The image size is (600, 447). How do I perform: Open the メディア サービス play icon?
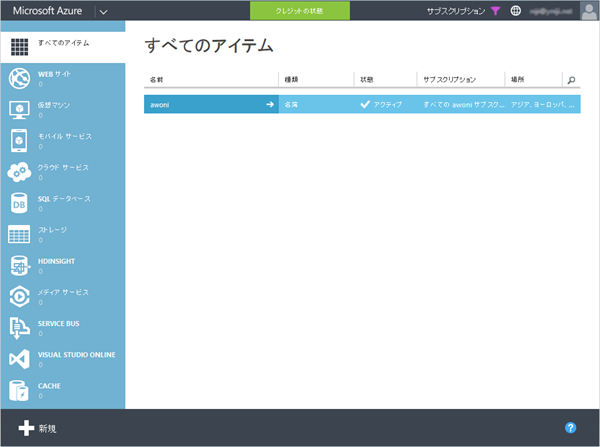(x=20, y=297)
